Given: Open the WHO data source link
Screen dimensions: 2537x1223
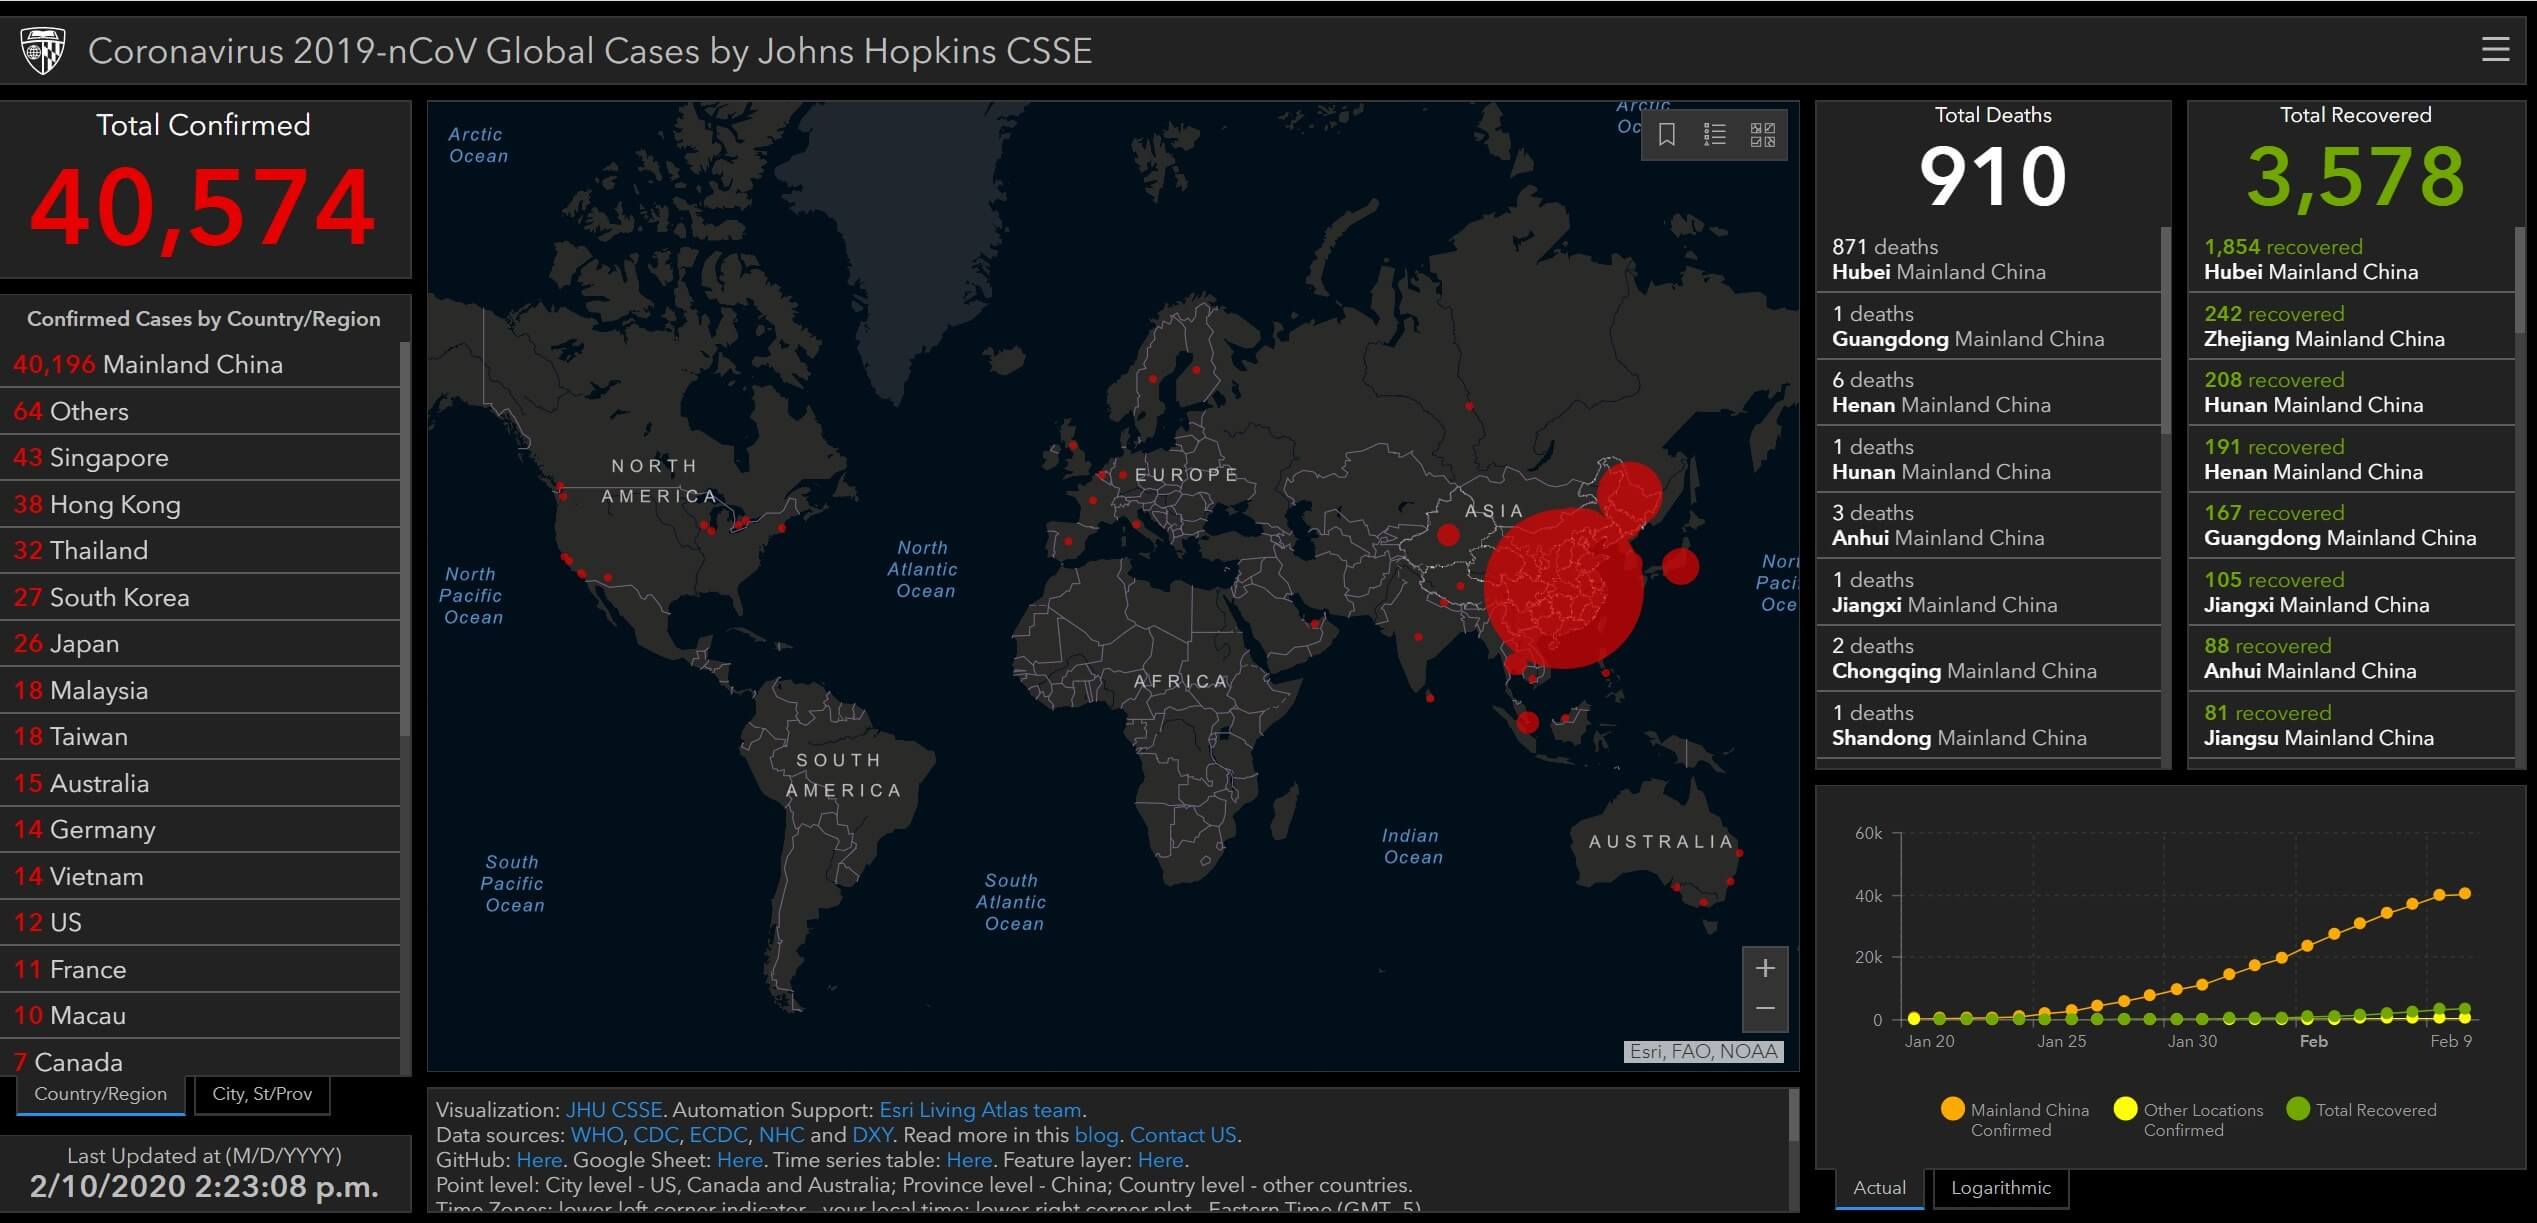Looking at the screenshot, I should pyautogui.click(x=596, y=1135).
